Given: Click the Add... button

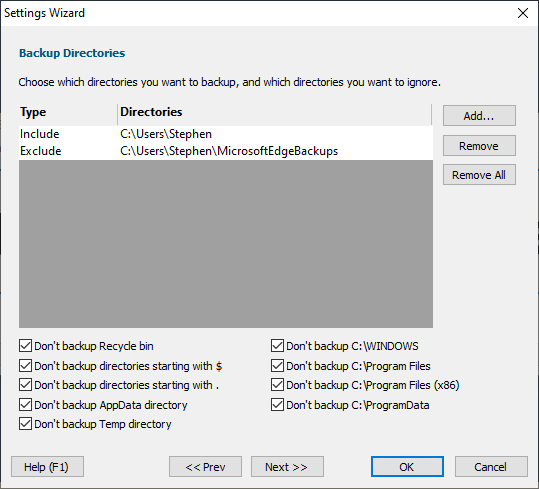Looking at the screenshot, I should pos(479,115).
